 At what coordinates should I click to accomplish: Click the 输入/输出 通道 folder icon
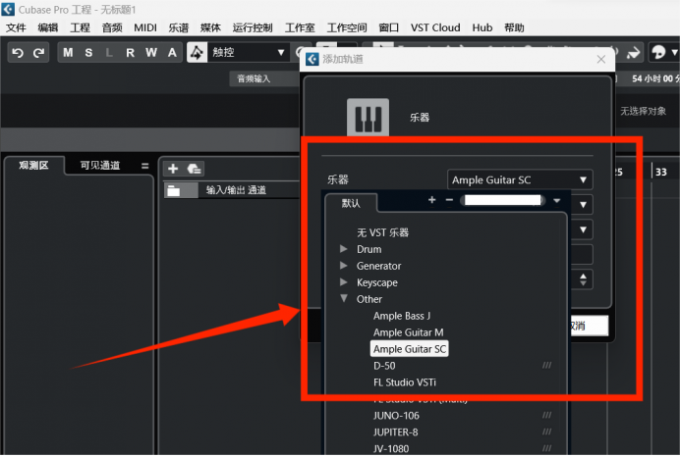(174, 190)
